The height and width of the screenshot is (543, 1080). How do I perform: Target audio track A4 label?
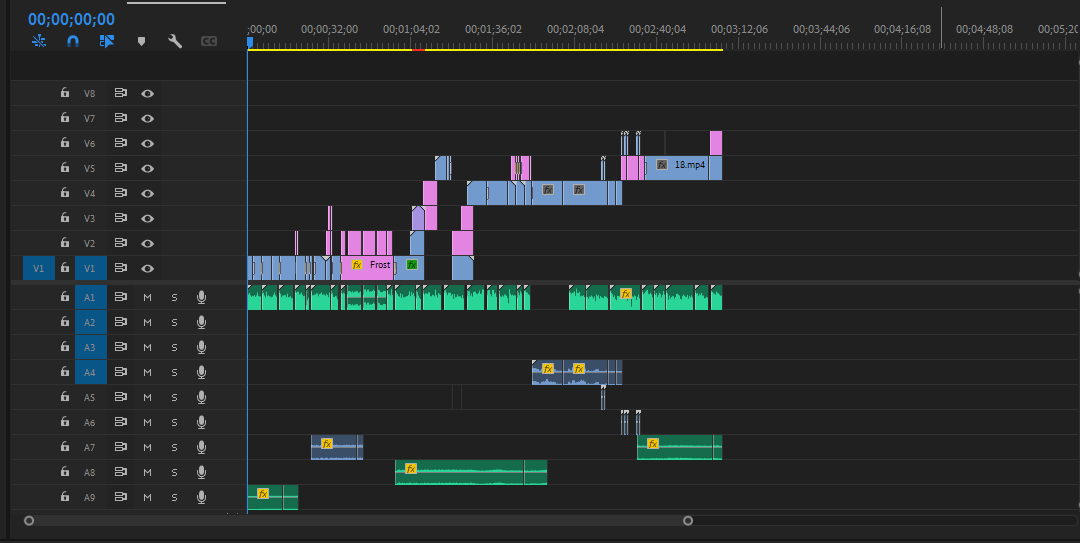90,372
